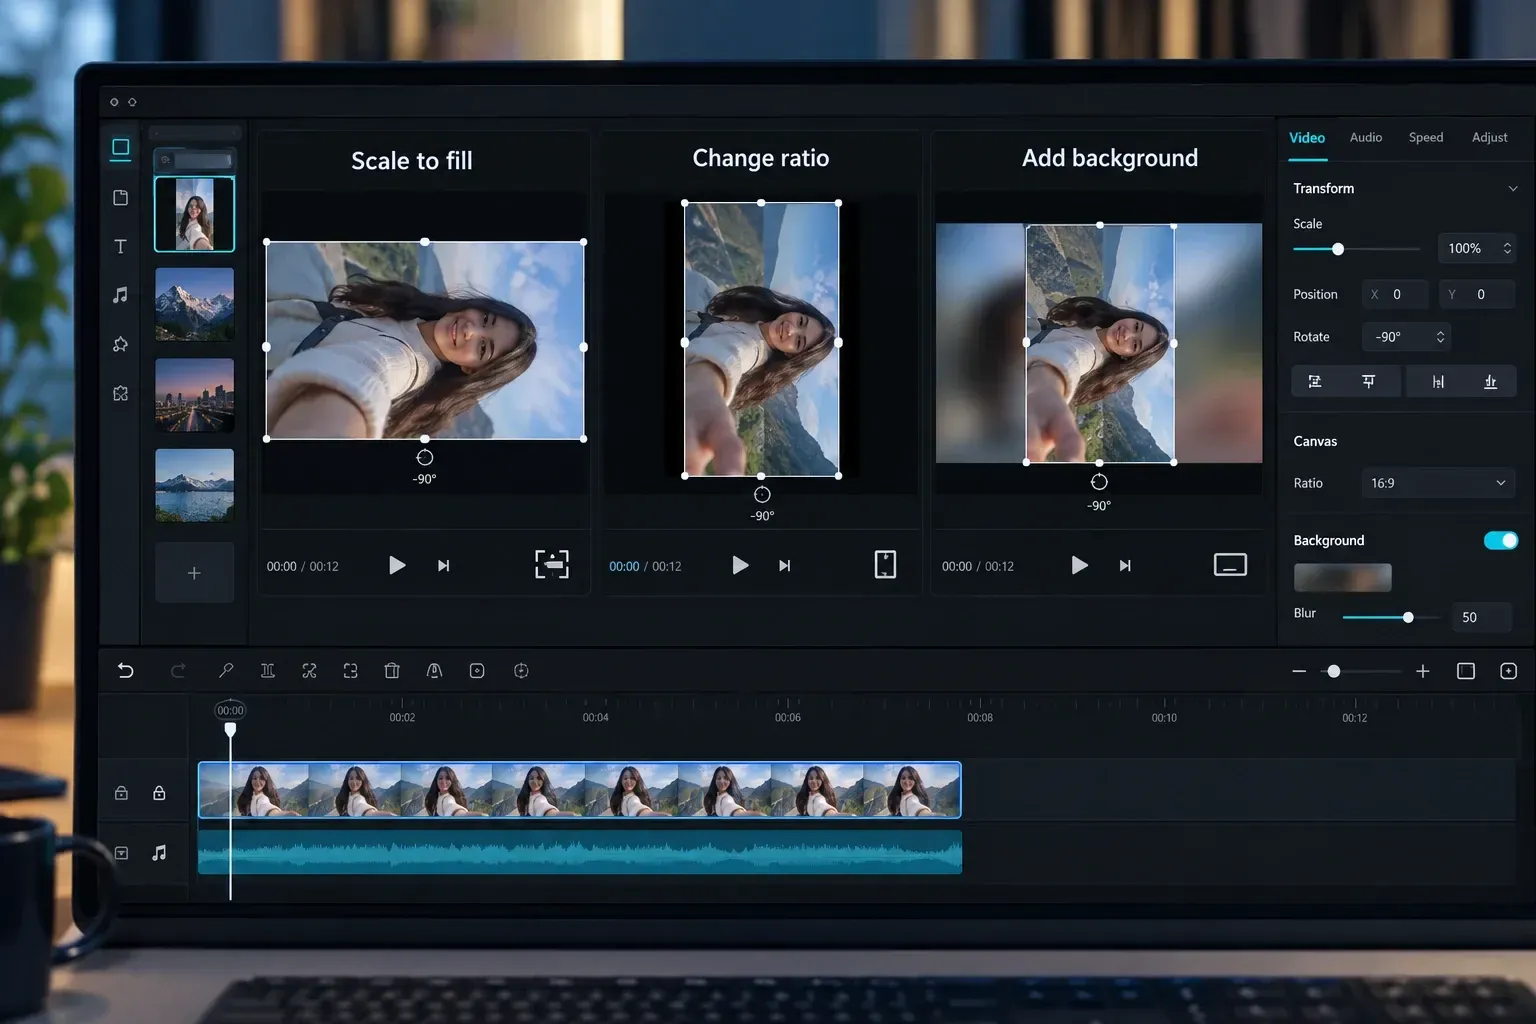Skip to next frame in Add background preview
Image resolution: width=1536 pixels, height=1024 pixels.
click(x=1125, y=566)
